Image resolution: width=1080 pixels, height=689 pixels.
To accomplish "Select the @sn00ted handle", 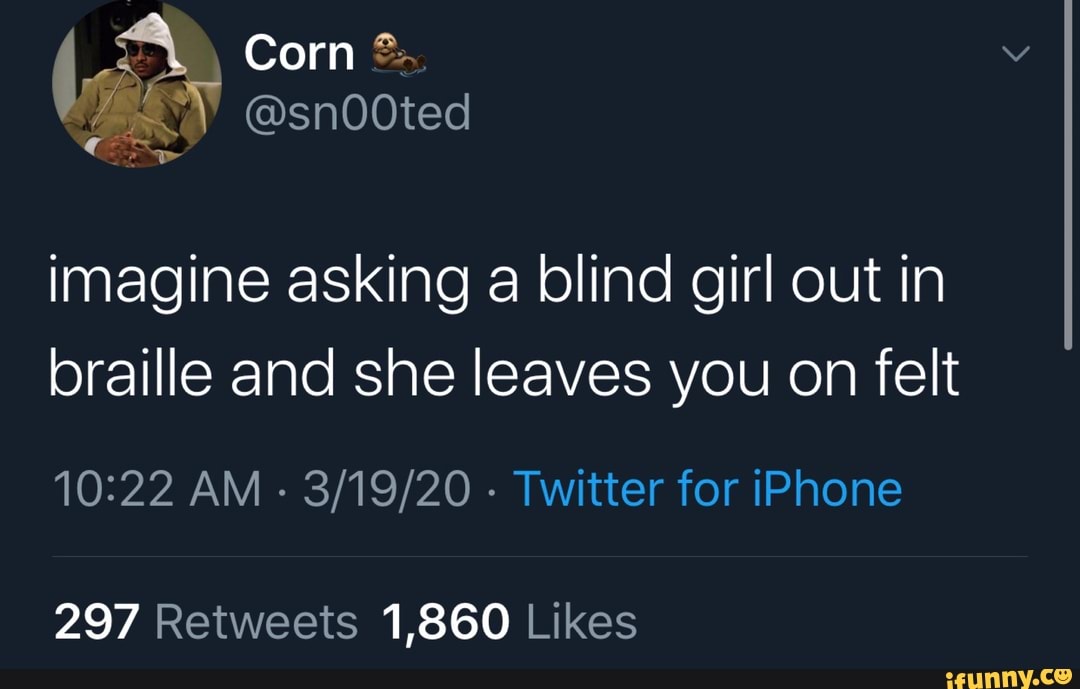I will (357, 113).
